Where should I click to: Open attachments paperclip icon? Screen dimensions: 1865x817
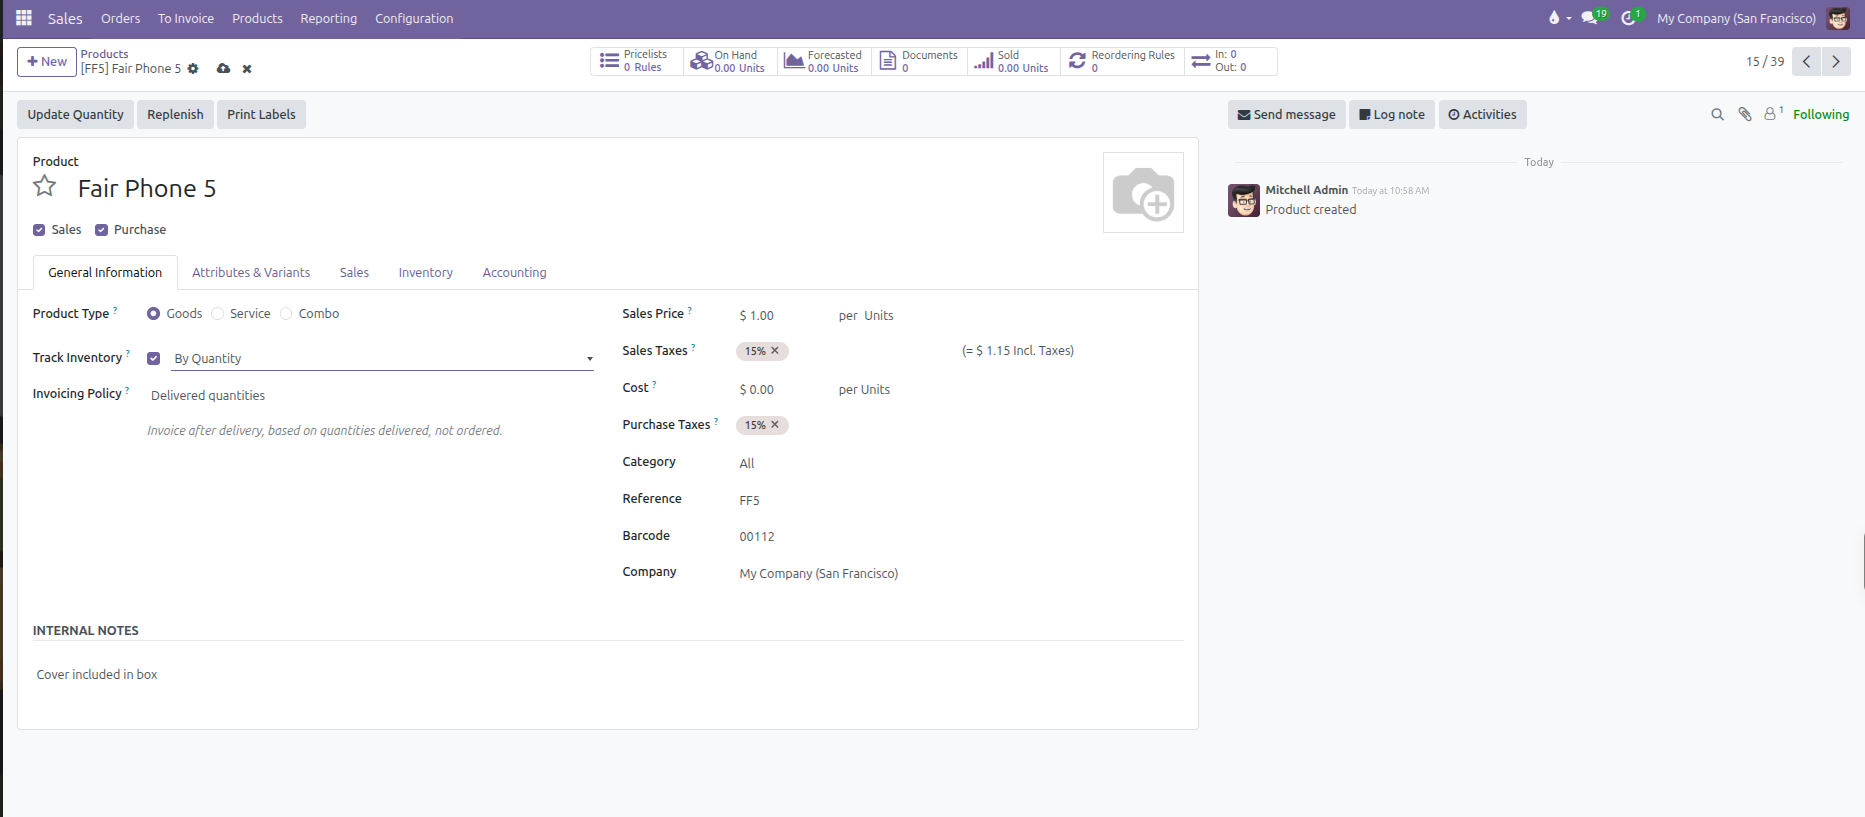(x=1745, y=115)
